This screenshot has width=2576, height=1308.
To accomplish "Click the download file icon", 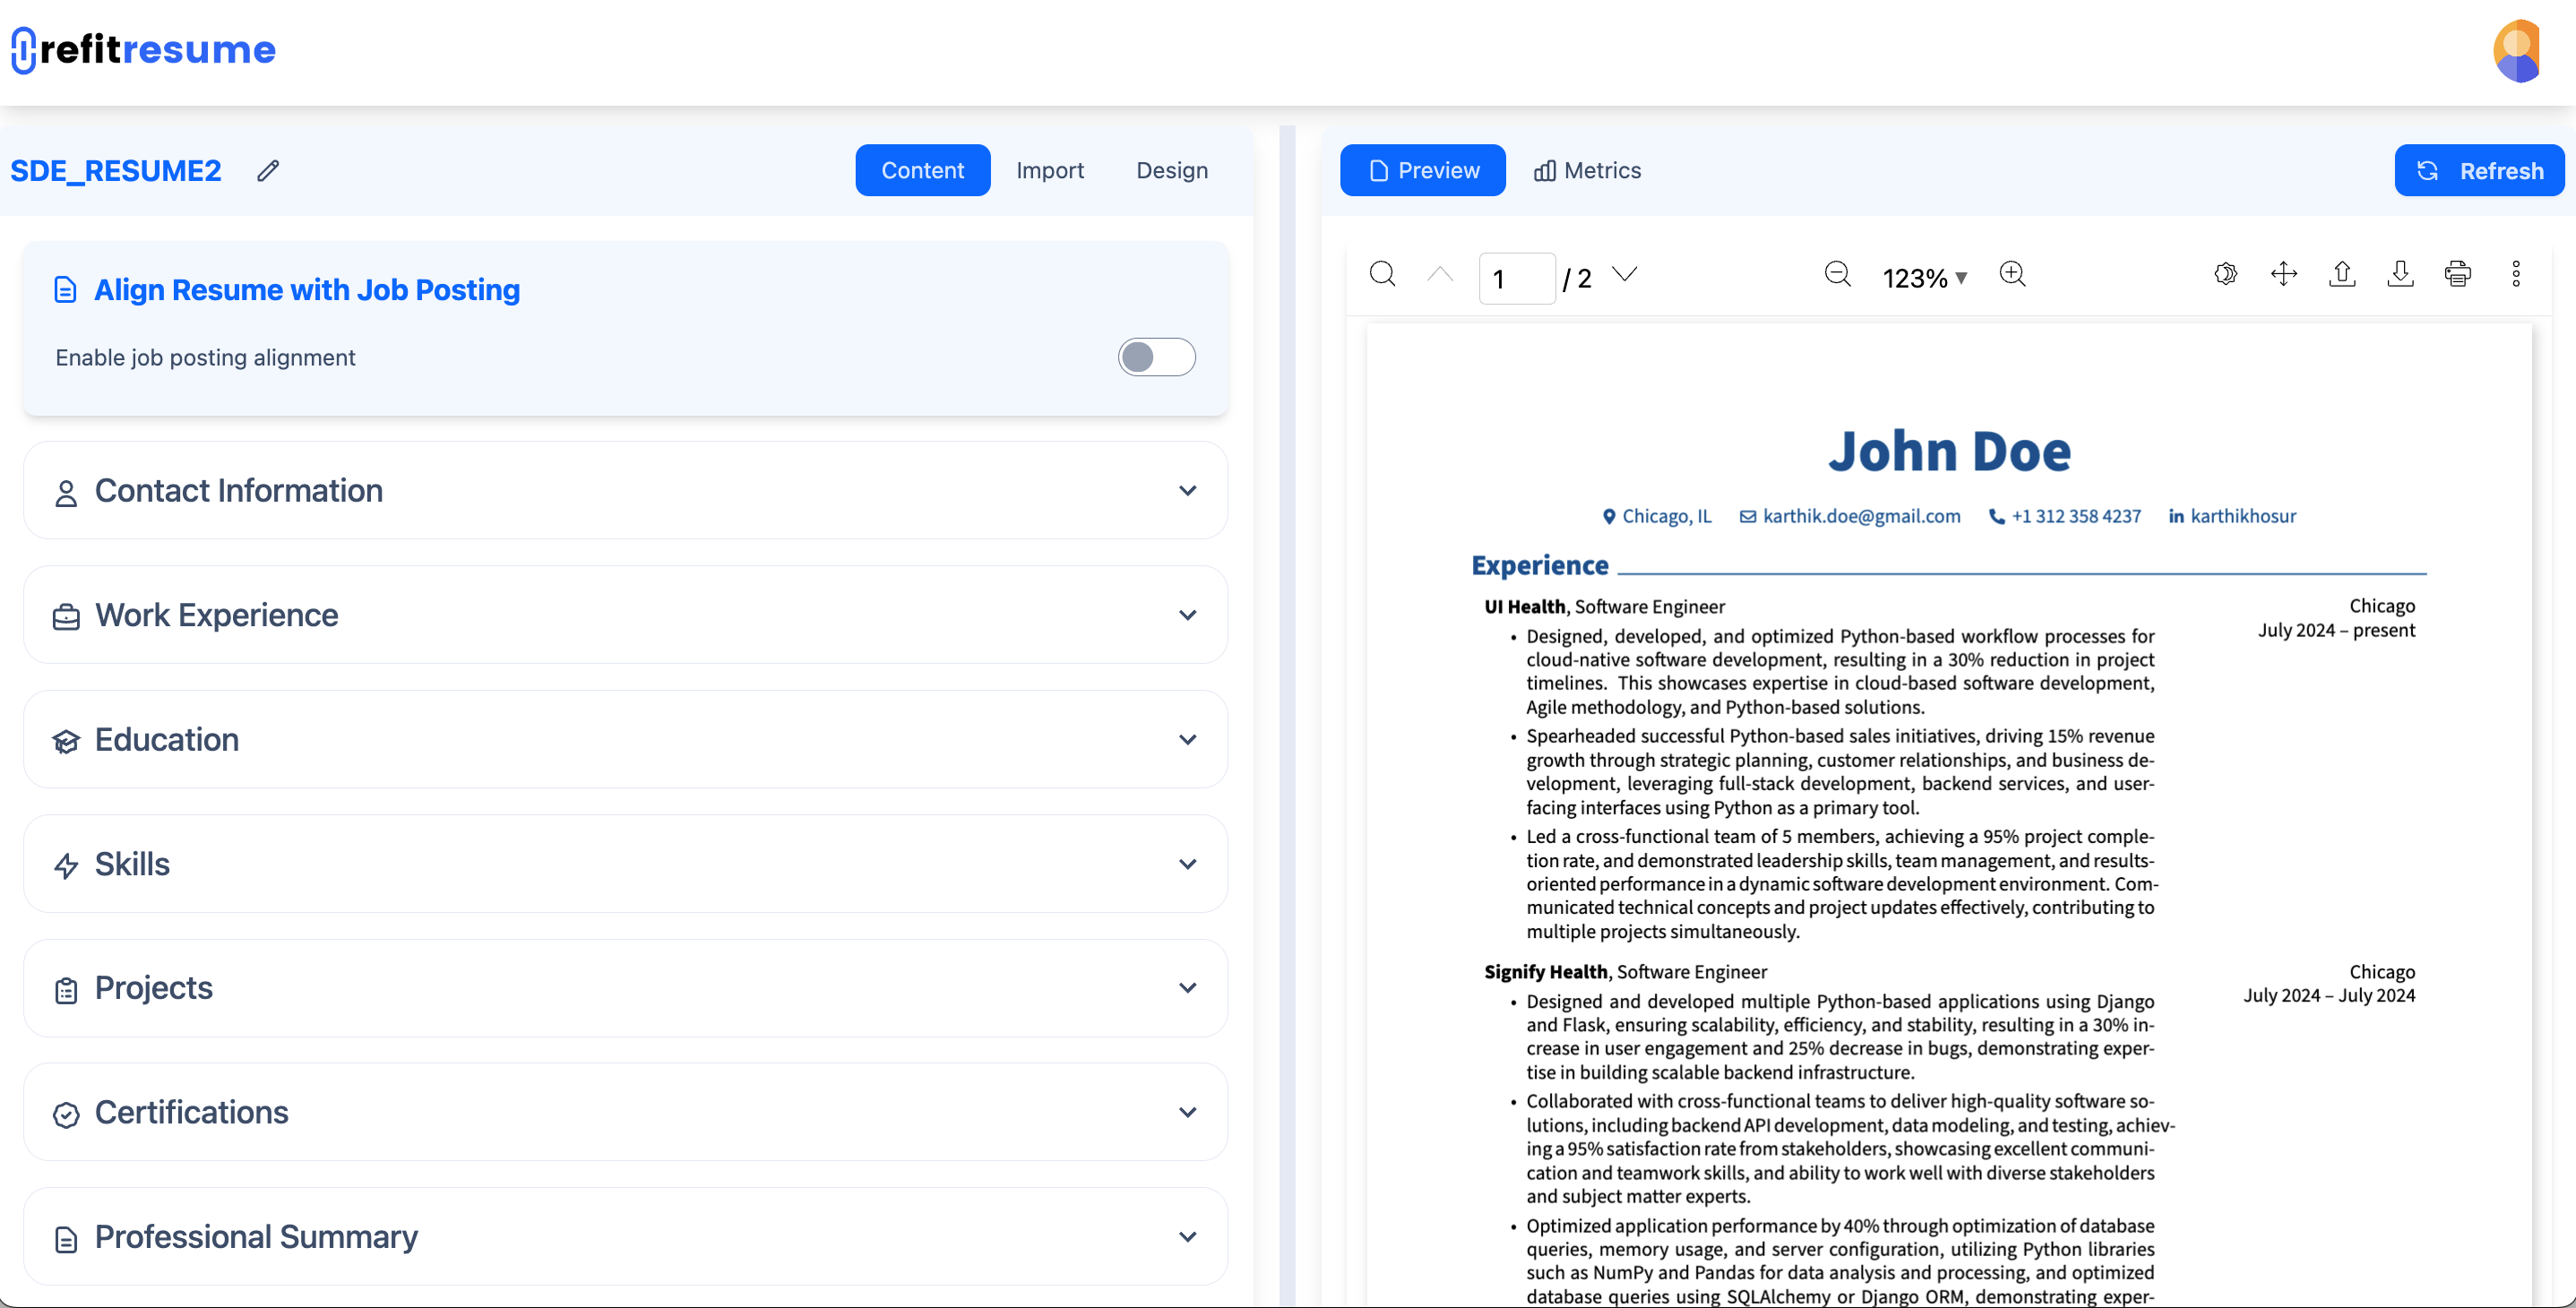I will pos(2400,274).
